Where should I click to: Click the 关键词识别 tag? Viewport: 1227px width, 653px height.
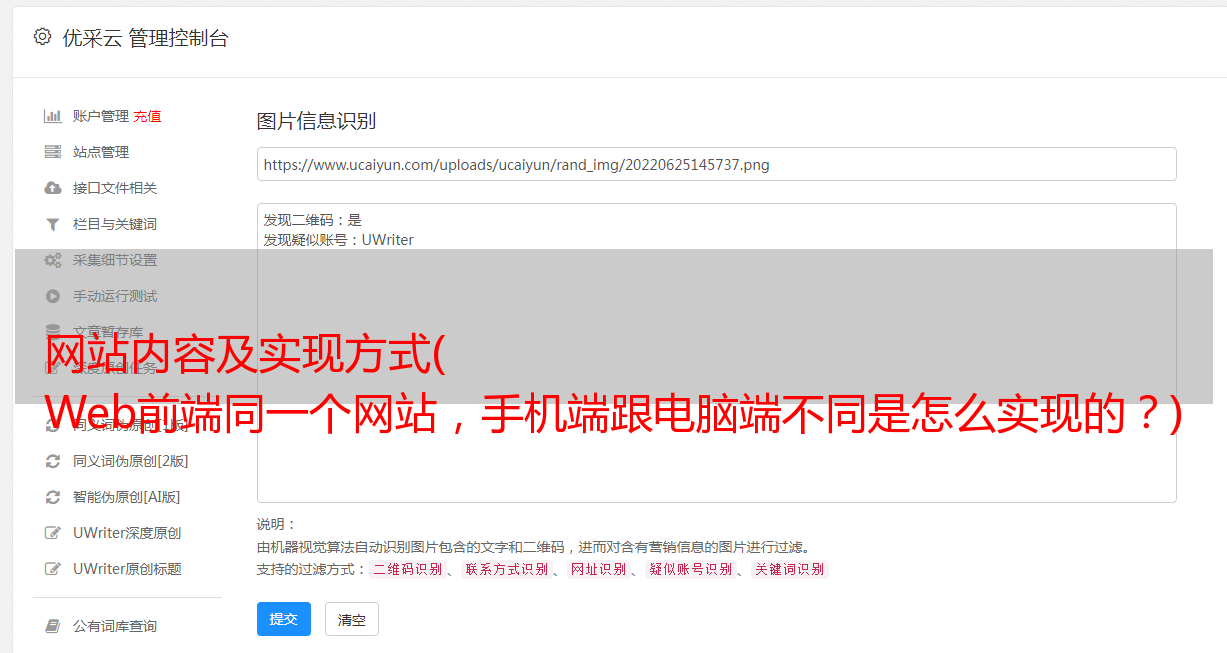(x=790, y=569)
